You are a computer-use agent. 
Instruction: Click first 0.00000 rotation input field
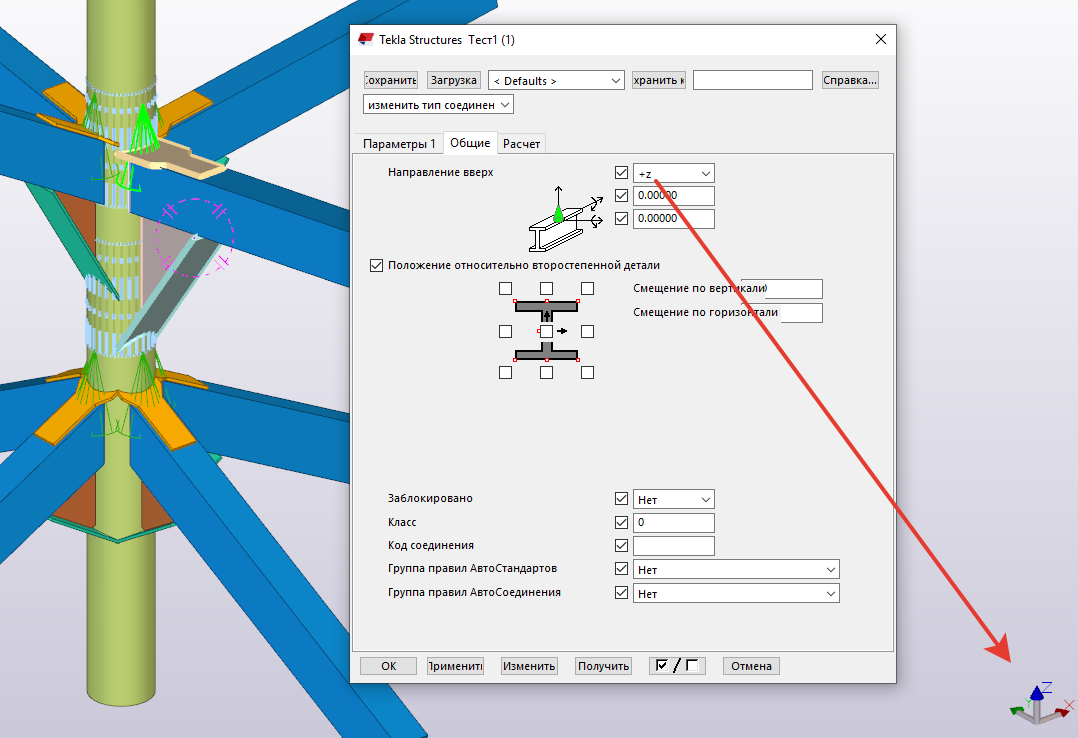[x=674, y=196]
